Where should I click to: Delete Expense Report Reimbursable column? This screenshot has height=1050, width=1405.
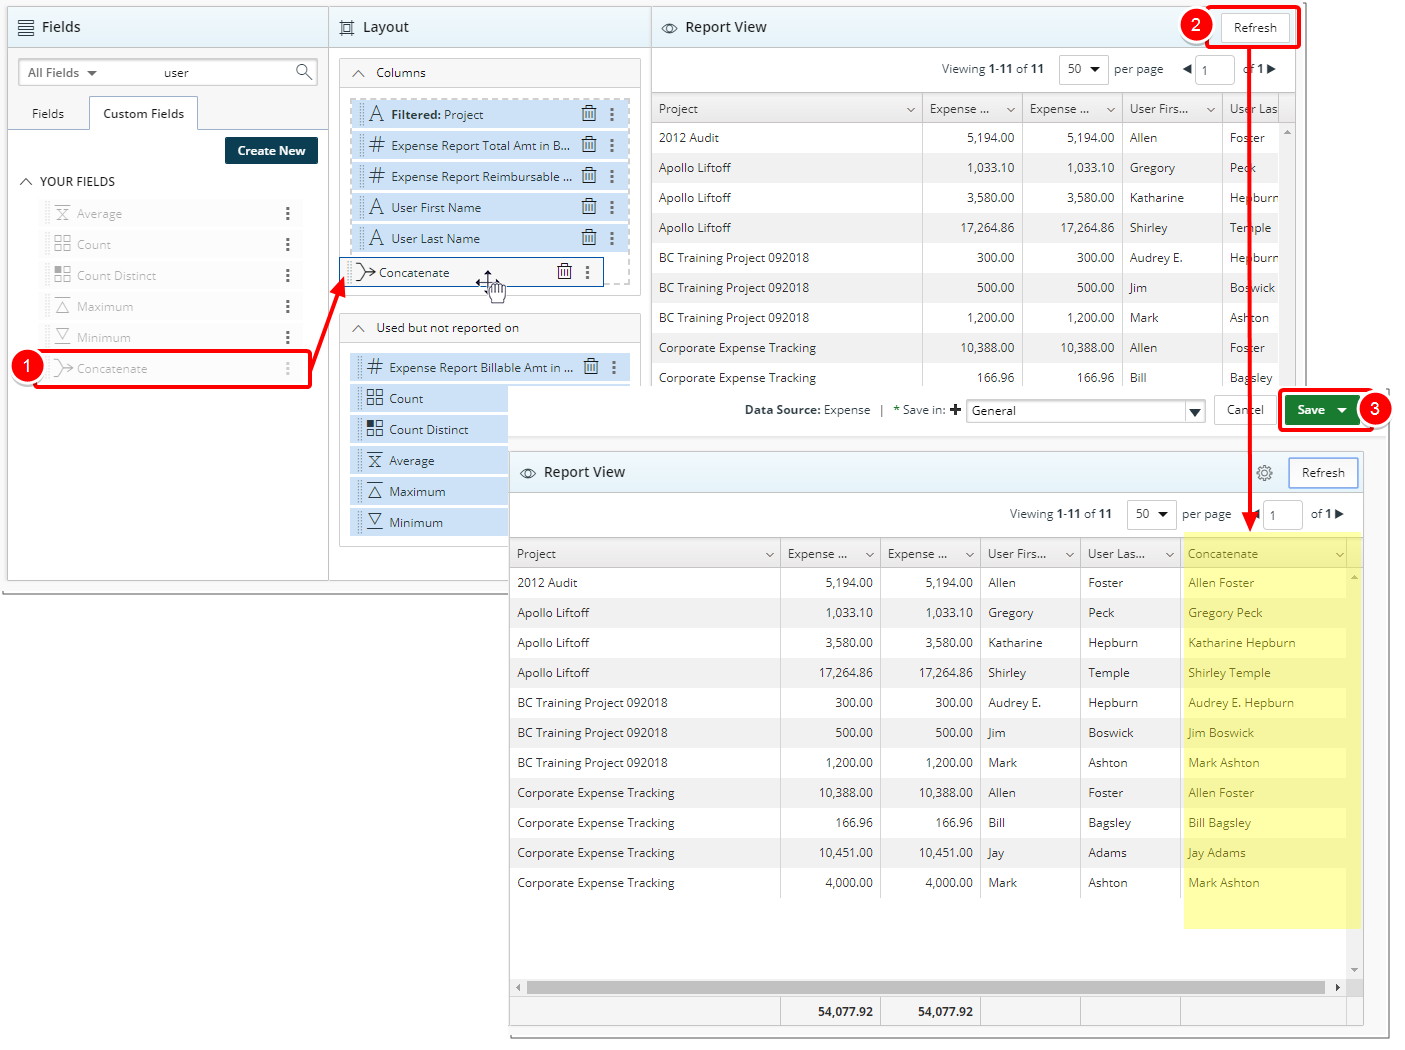(x=589, y=176)
